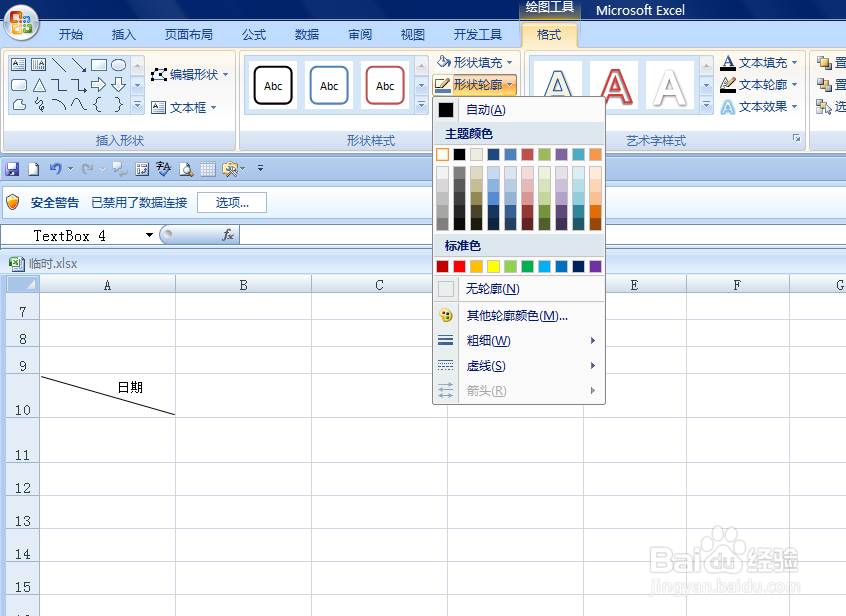Image resolution: width=846 pixels, height=616 pixels.
Task: Choose 无轮廓(N) option
Action: 519,289
